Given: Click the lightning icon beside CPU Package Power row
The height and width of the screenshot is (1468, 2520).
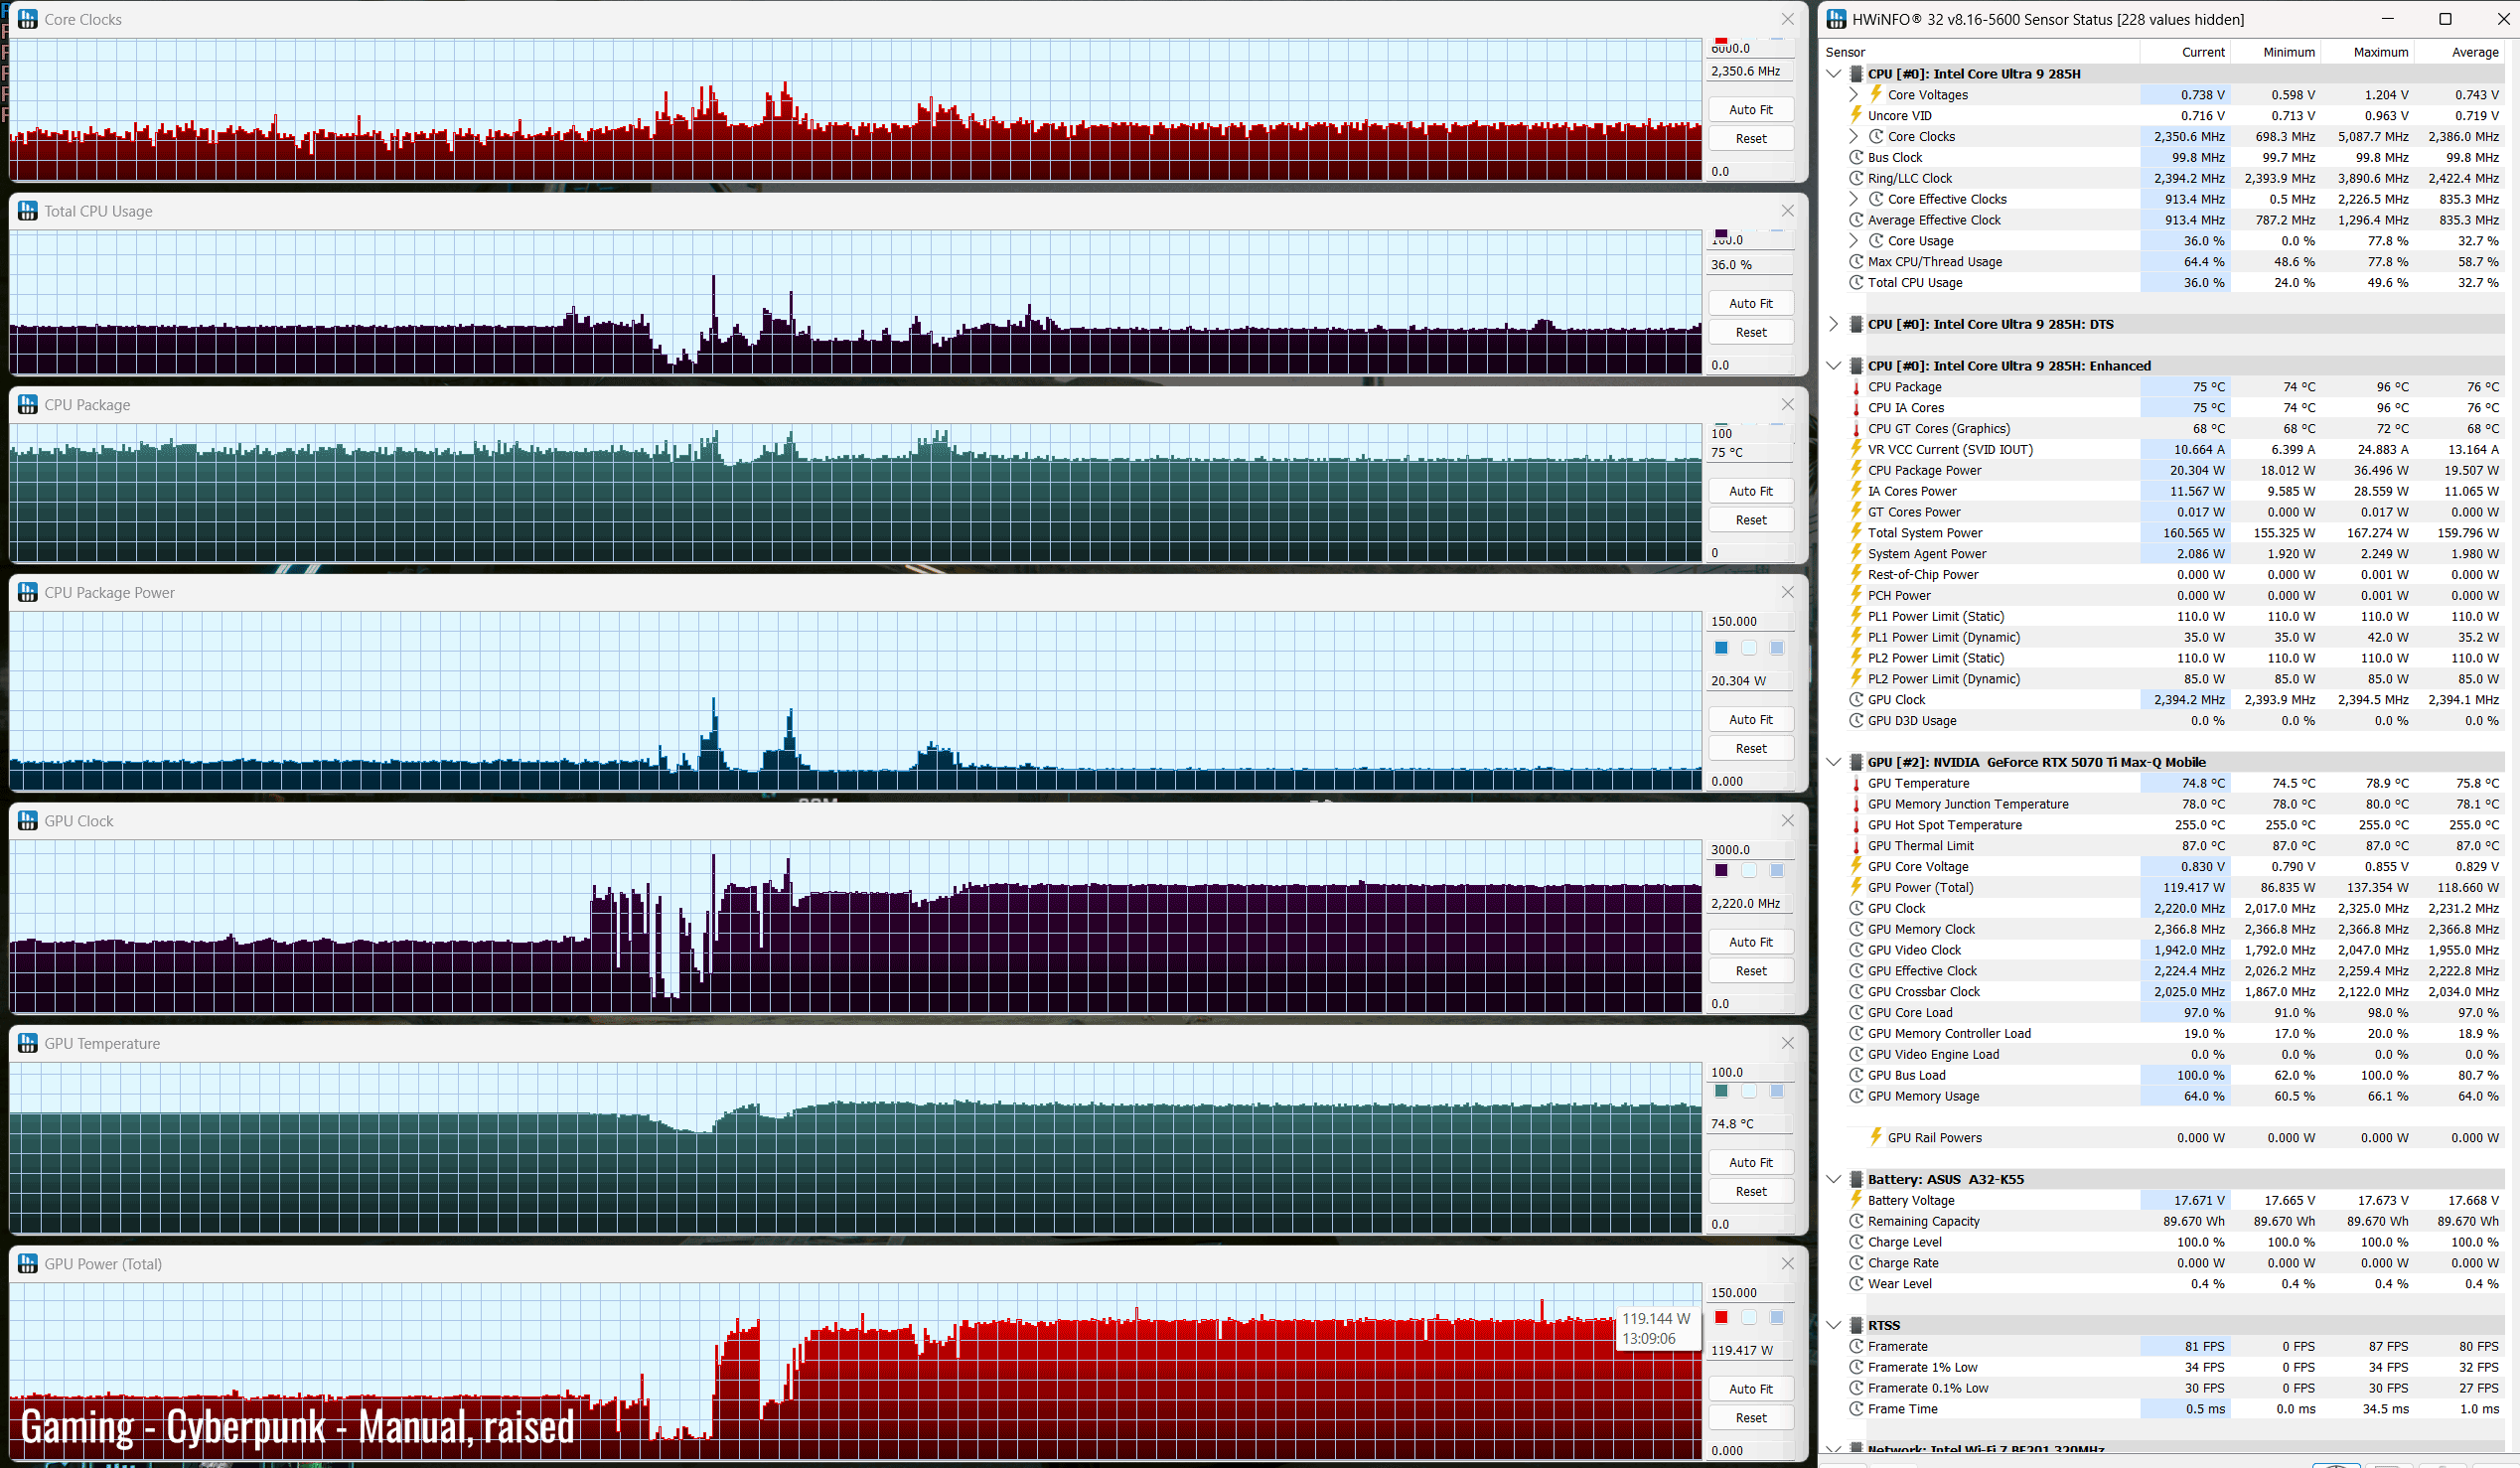Looking at the screenshot, I should point(1856,470).
